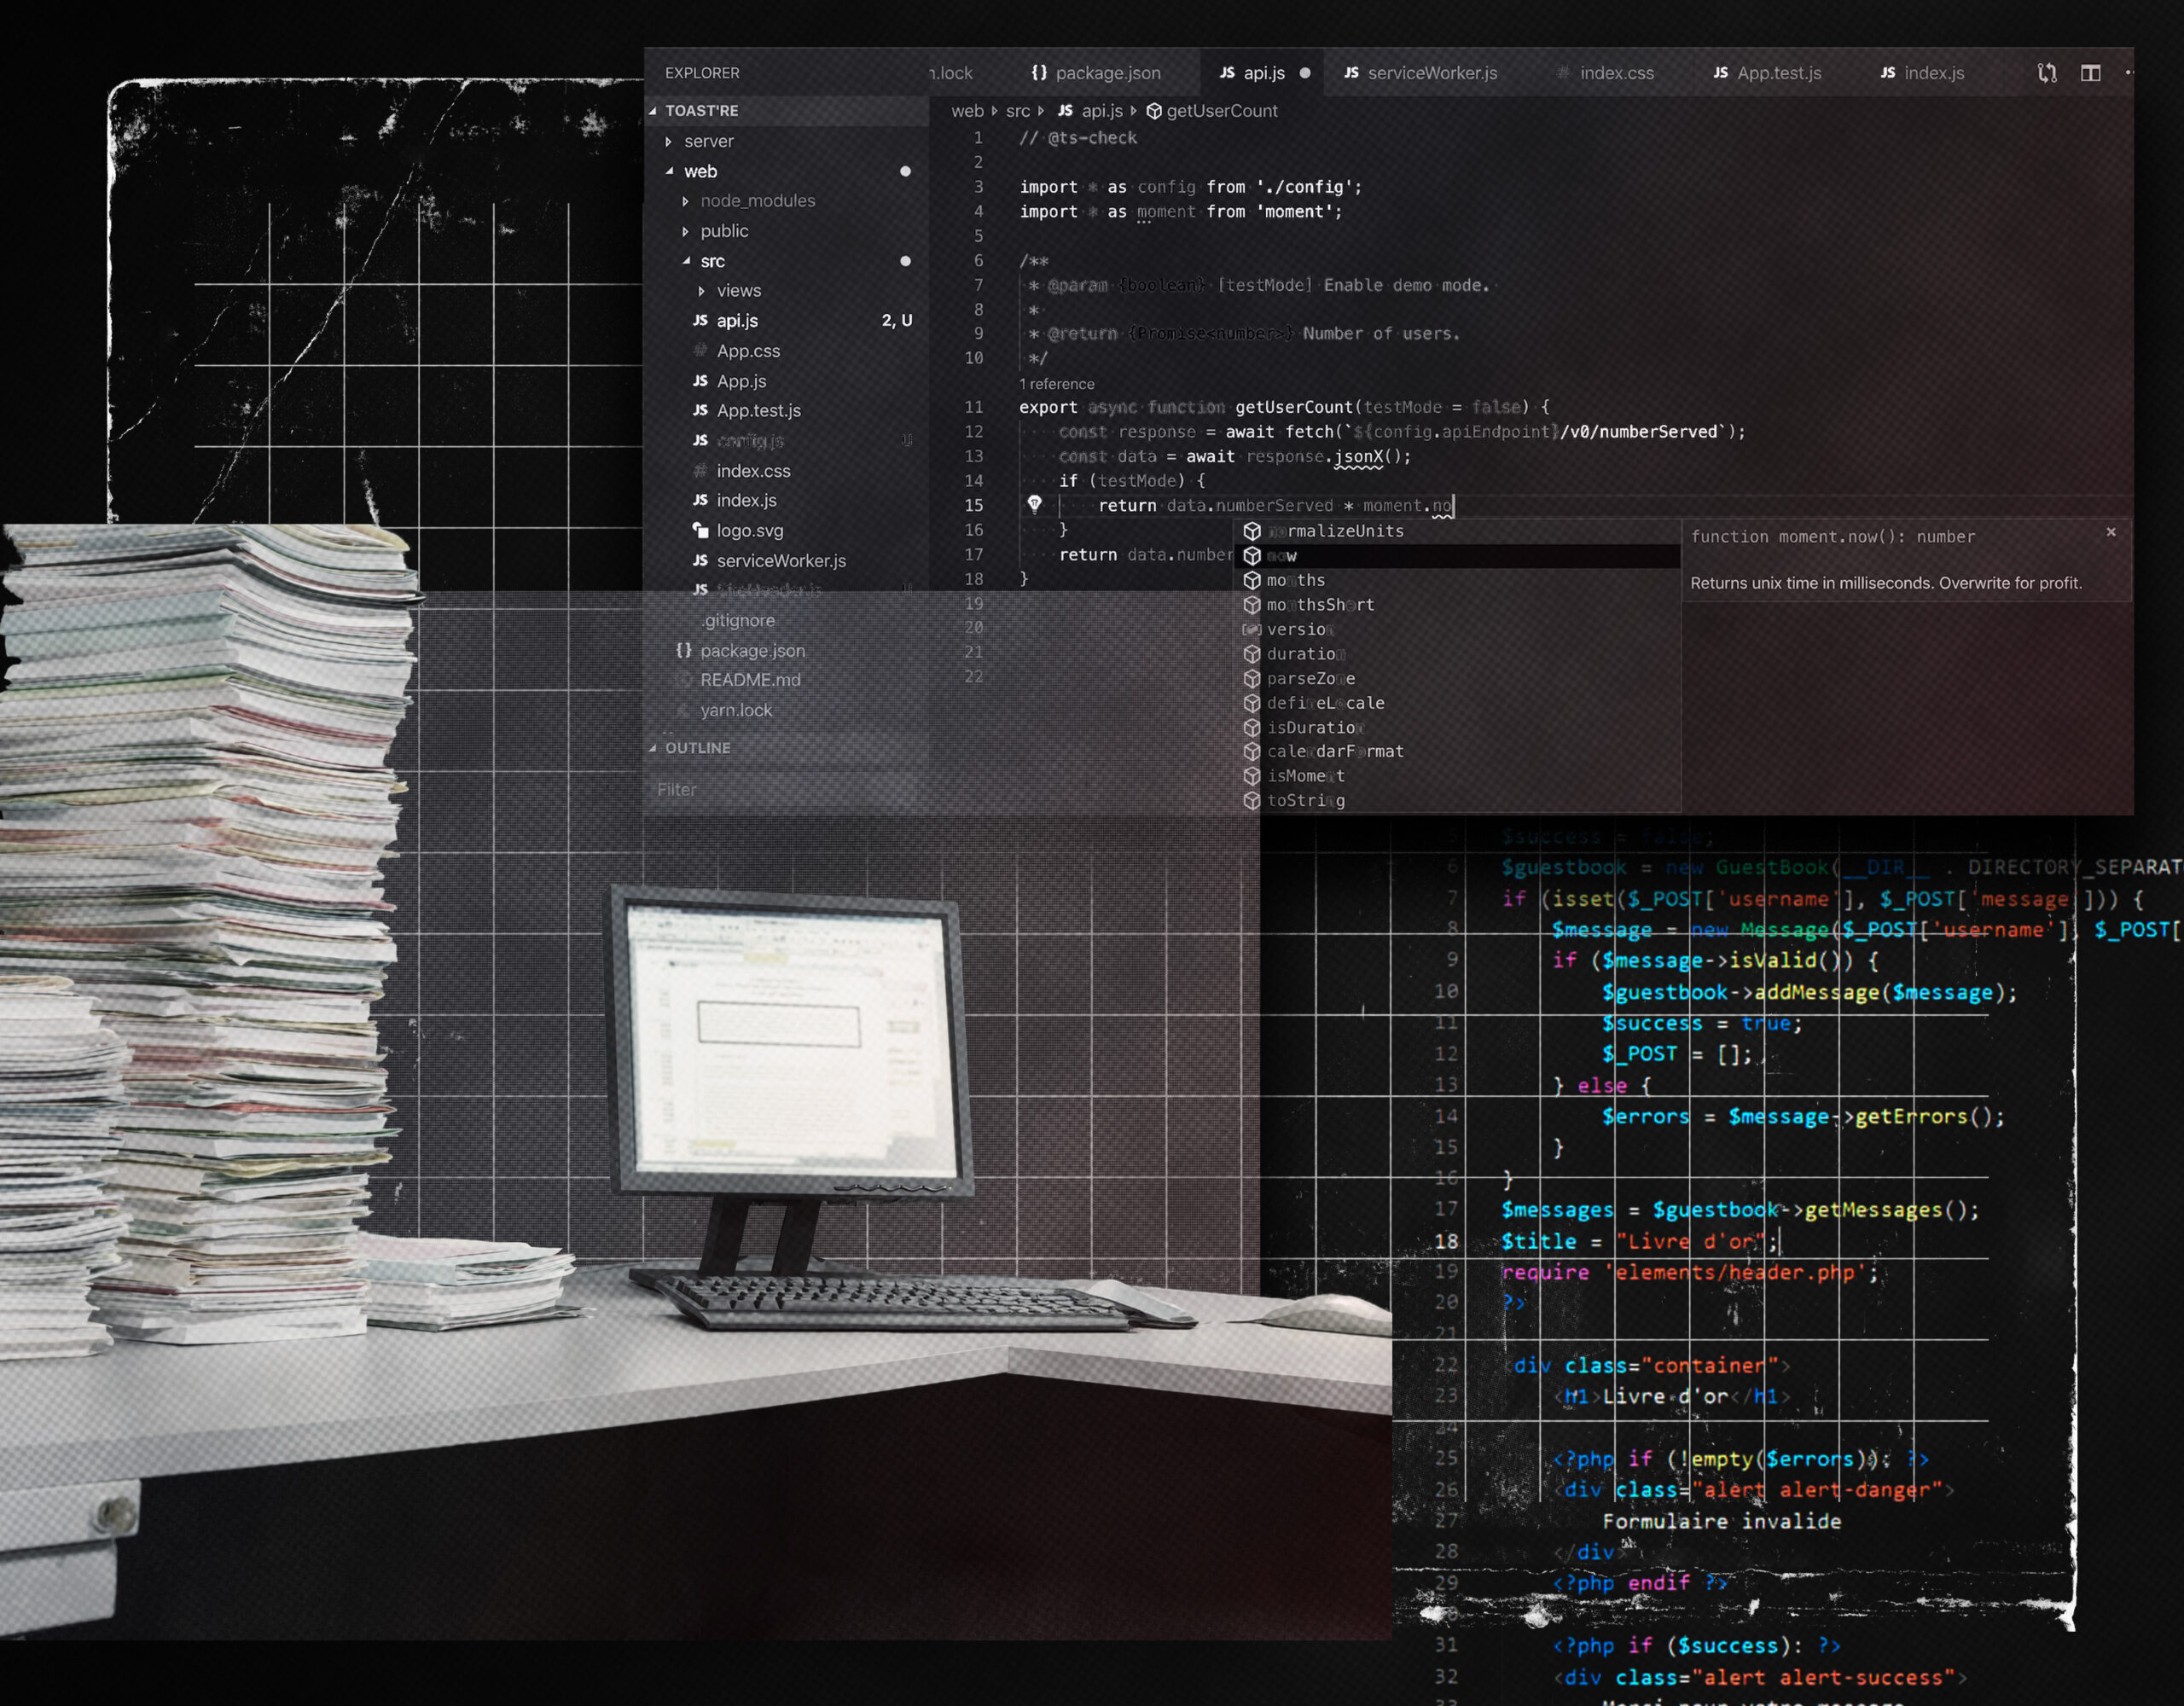This screenshot has width=2184, height=1706.
Task: Click the src breadcrumb segment
Action: pyautogui.click(x=1017, y=111)
